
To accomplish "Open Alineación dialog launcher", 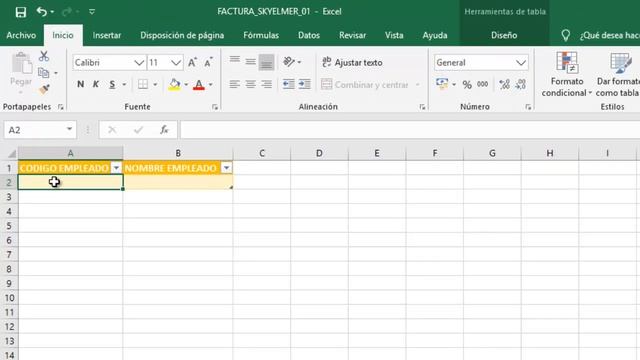I will click(422, 107).
